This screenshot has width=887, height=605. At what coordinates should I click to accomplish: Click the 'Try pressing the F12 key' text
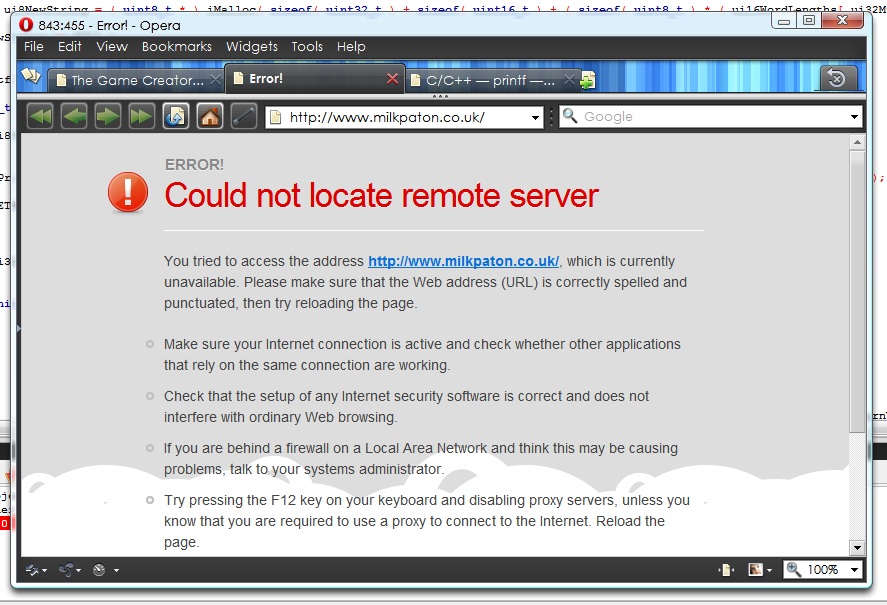click(x=427, y=521)
